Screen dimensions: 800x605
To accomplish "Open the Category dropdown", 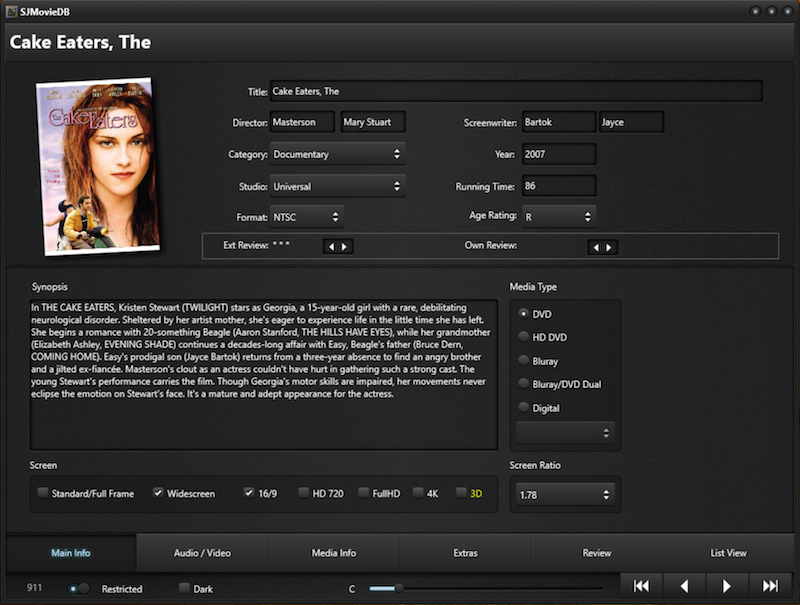I will click(337, 154).
